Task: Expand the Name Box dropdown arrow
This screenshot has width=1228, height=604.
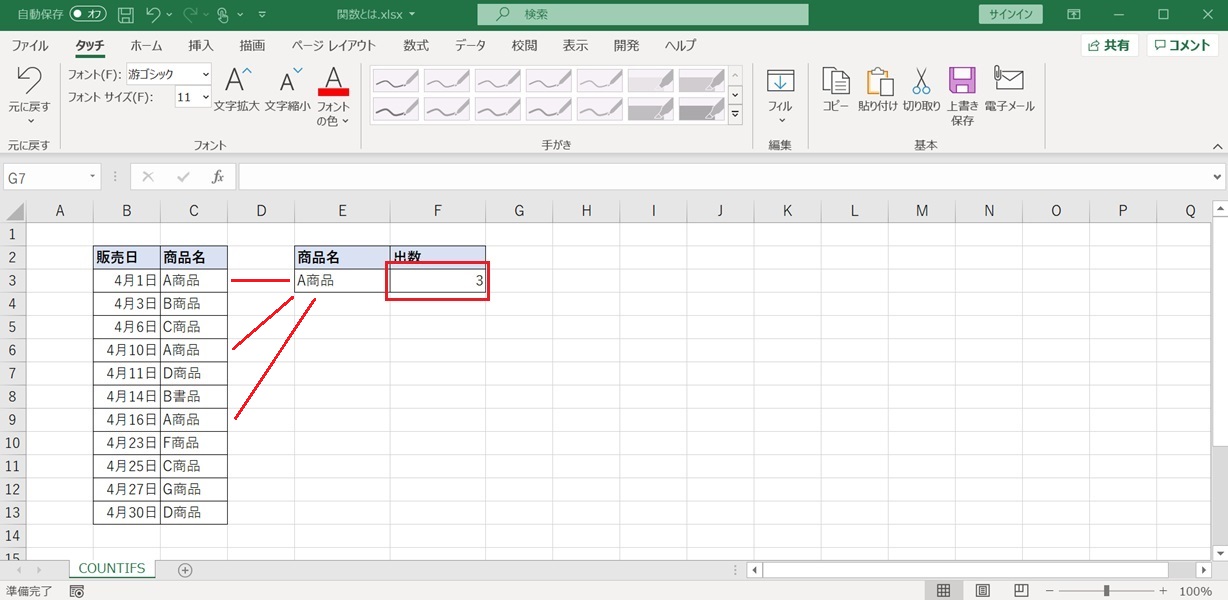Action: pos(93,177)
